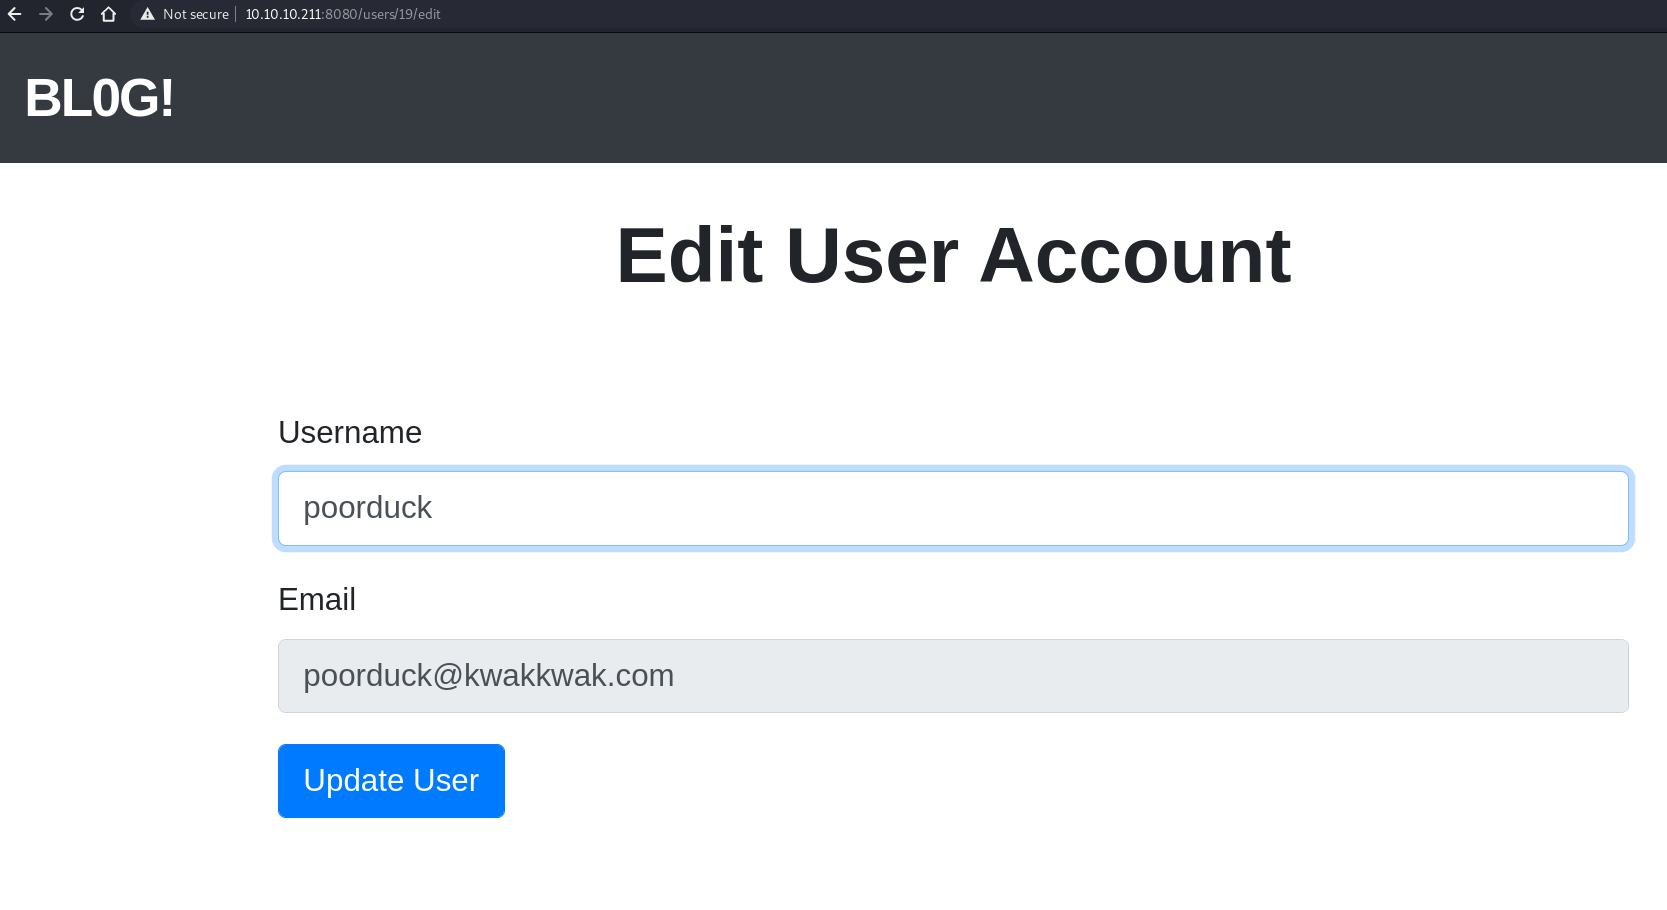The height and width of the screenshot is (910, 1667).
Task: Open the Not secure site info label
Action: click(195, 14)
